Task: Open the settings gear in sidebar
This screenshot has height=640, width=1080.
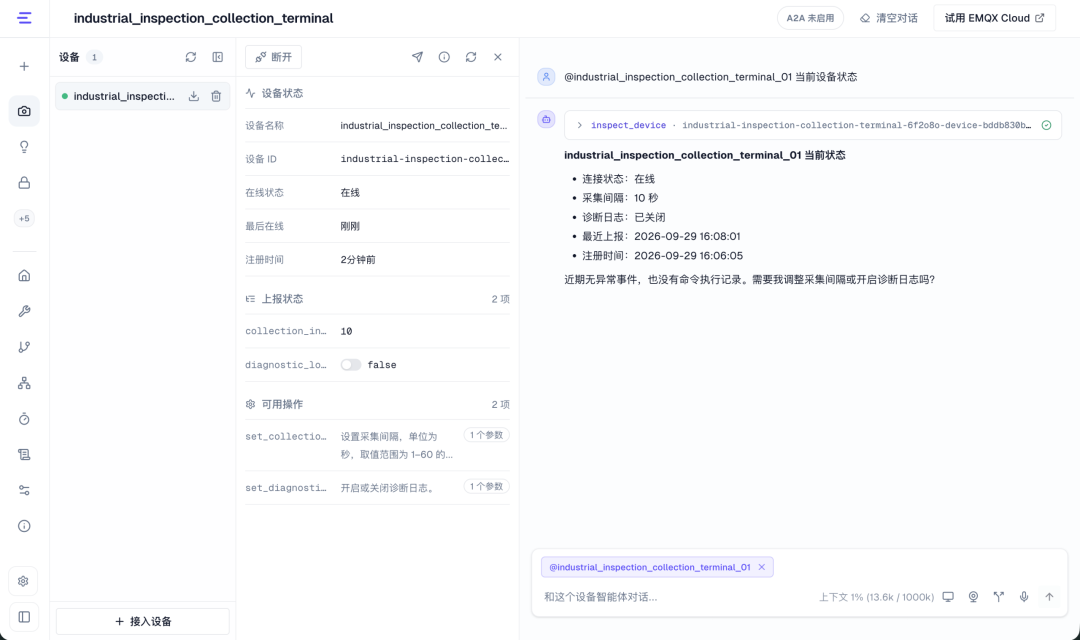Action: (23, 581)
